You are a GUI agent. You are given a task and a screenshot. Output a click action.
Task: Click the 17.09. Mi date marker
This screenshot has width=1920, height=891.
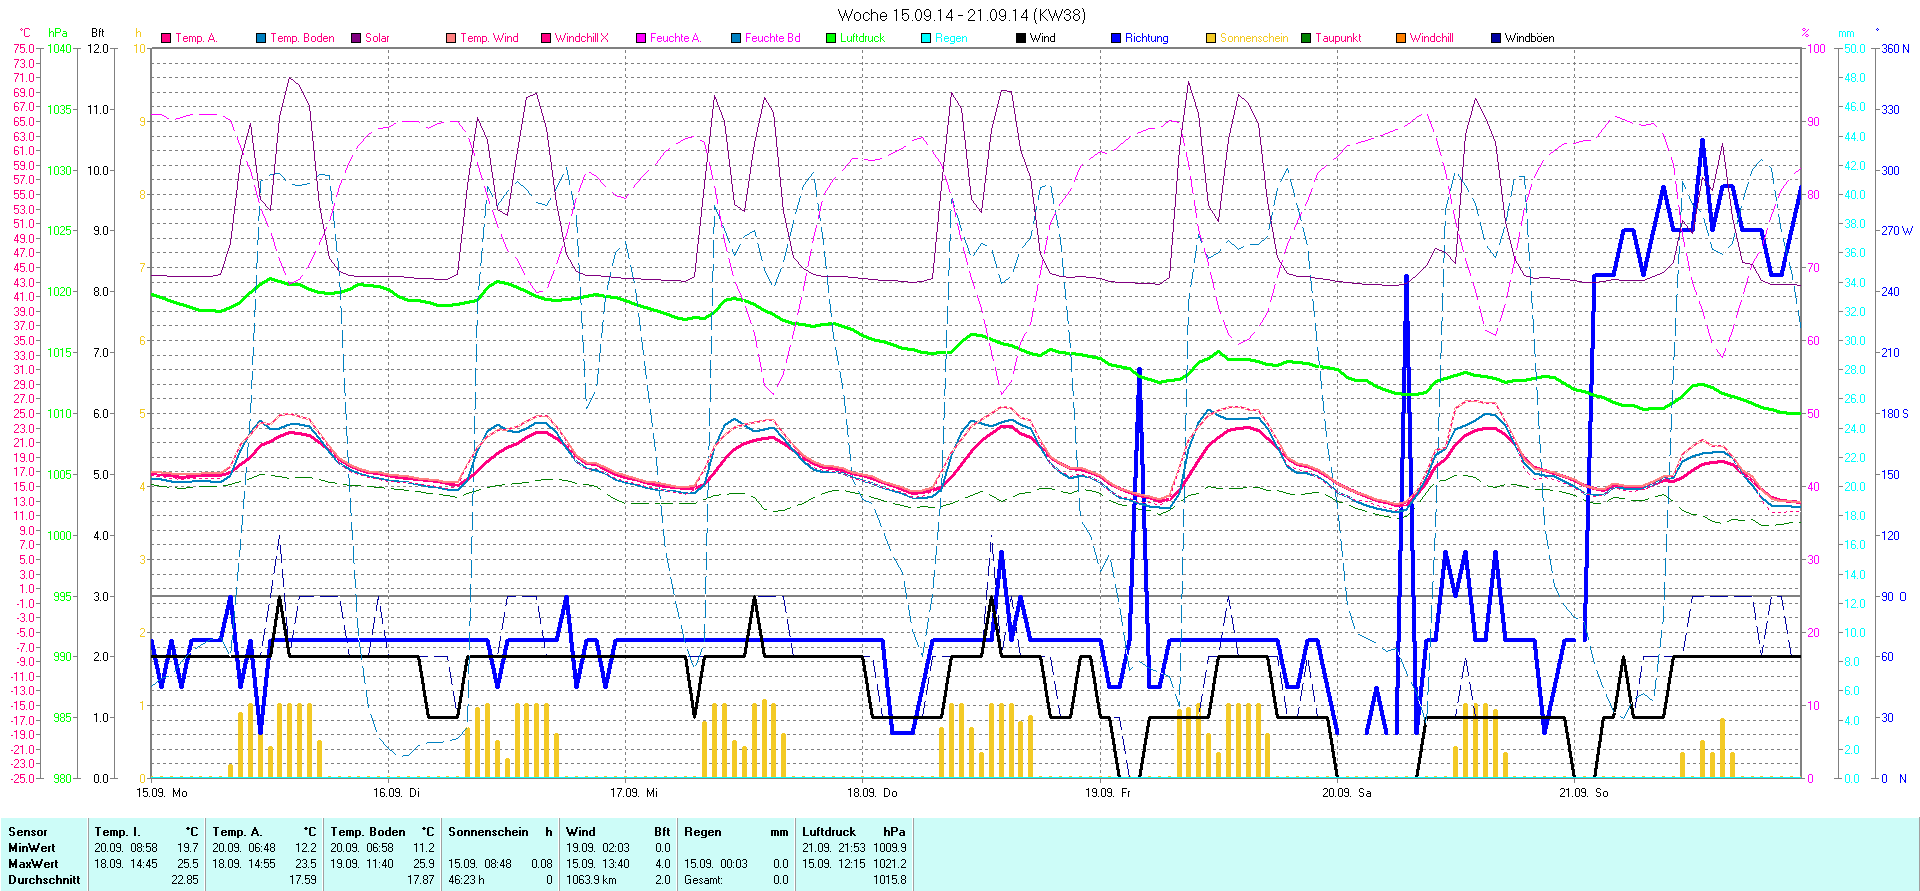point(634,792)
